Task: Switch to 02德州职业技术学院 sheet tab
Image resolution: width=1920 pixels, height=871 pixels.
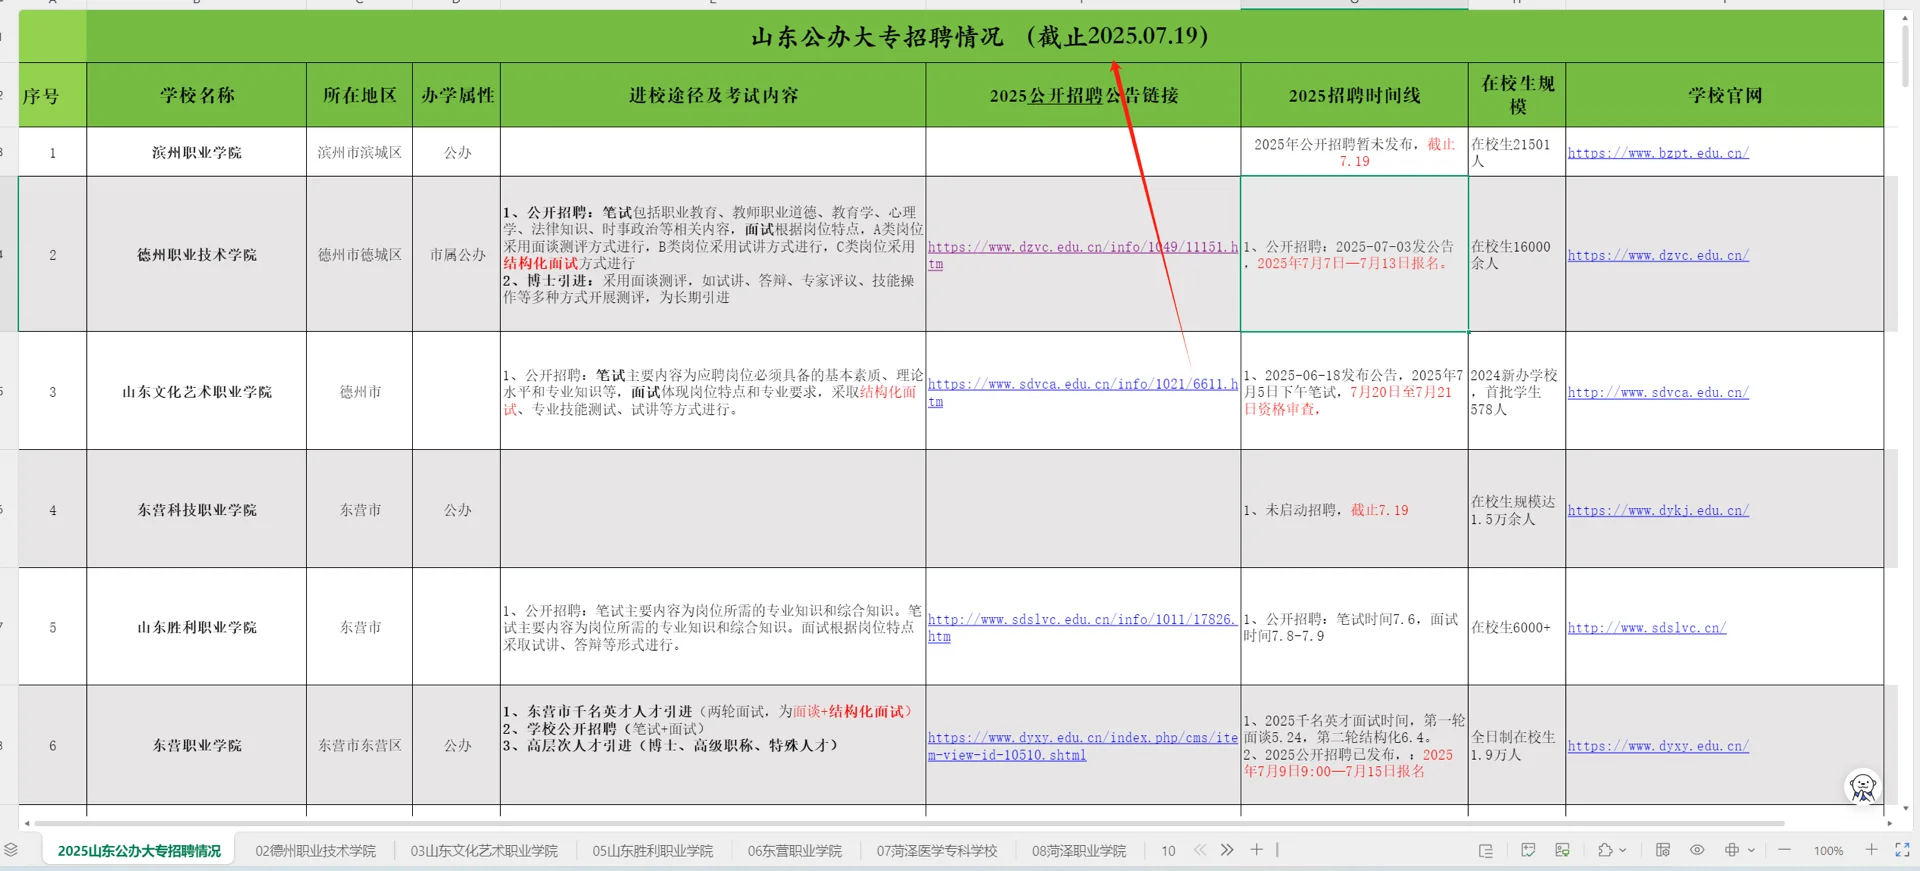Action: 315,851
